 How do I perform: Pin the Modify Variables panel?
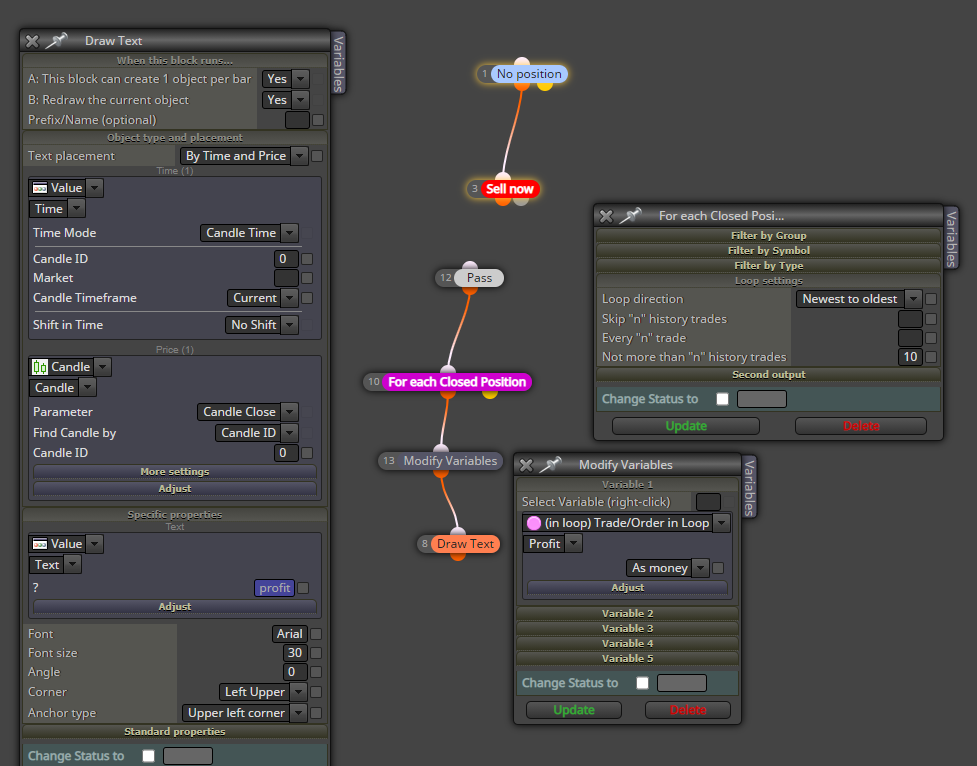[551, 464]
